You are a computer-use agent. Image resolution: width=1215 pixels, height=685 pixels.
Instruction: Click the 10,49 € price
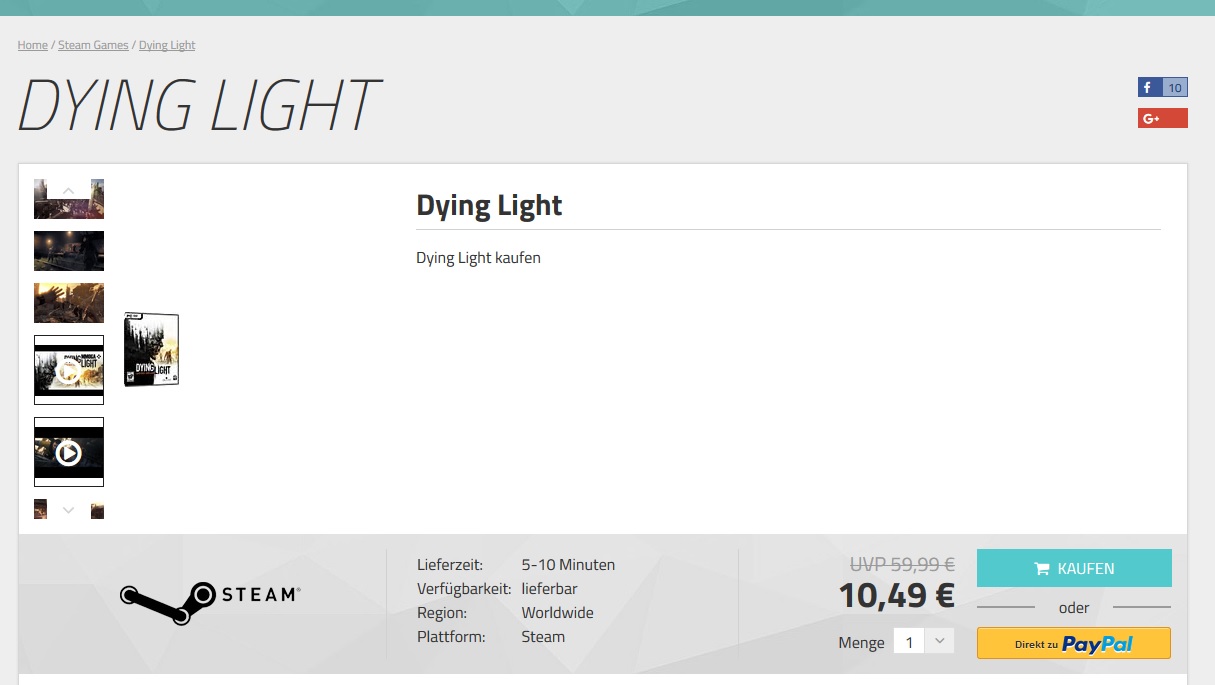coord(897,595)
